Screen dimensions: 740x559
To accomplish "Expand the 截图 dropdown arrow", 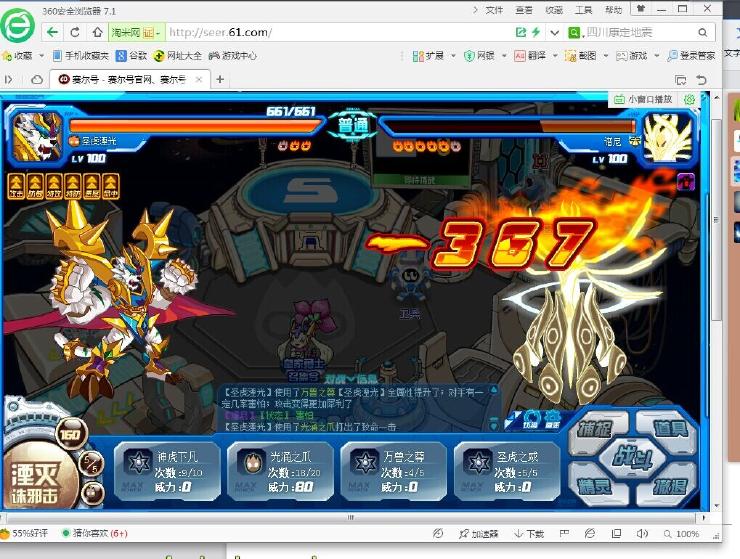I will [x=606, y=56].
